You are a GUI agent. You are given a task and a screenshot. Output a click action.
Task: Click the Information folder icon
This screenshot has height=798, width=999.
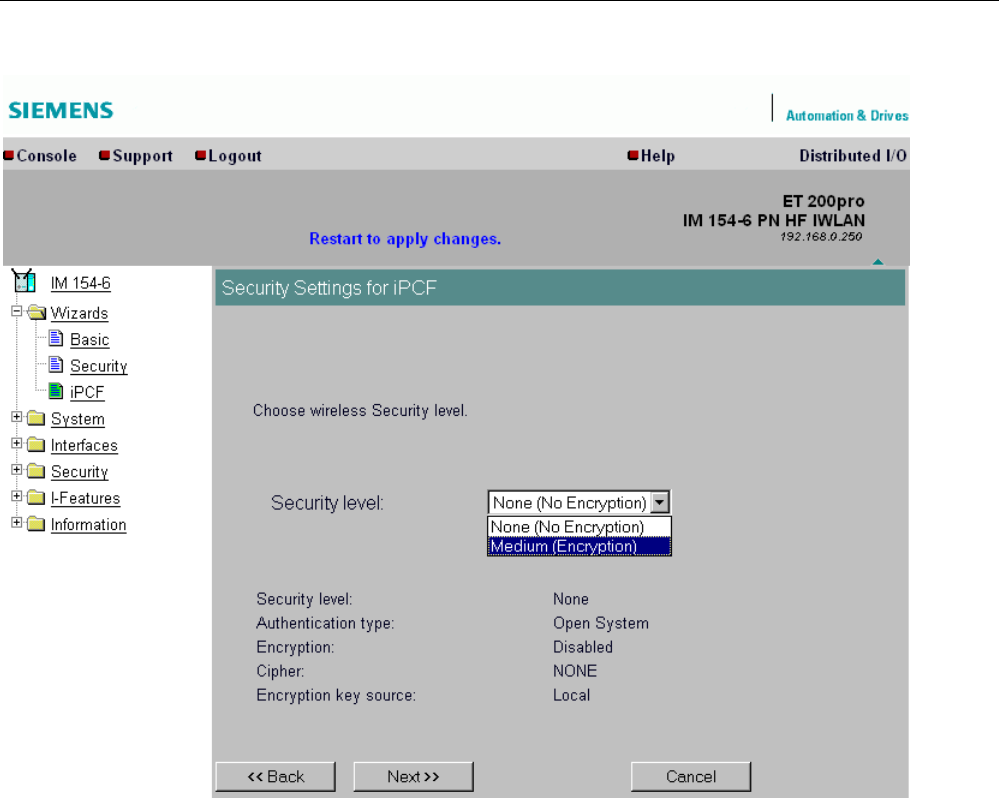[x=36, y=524]
